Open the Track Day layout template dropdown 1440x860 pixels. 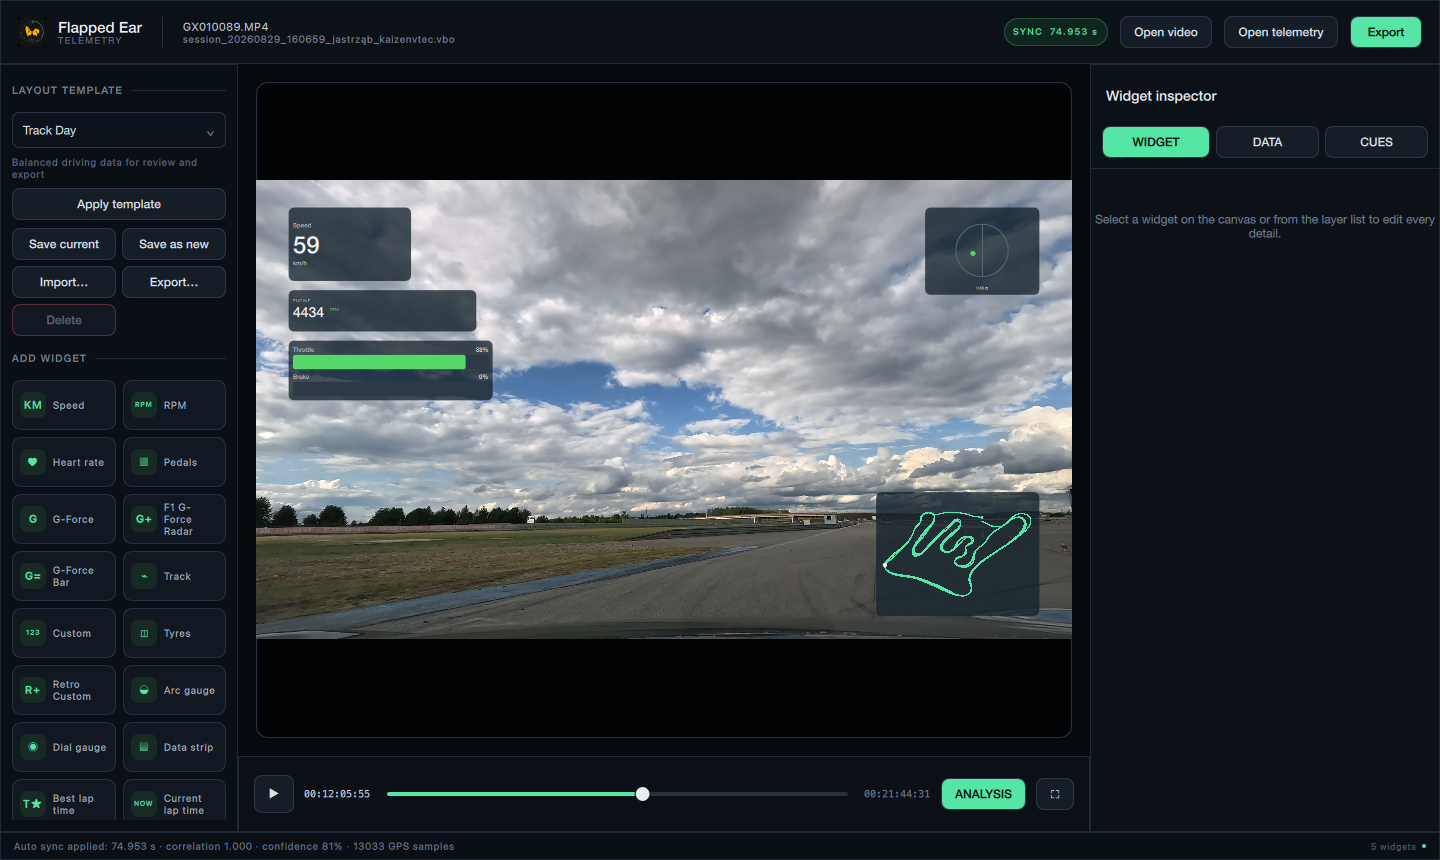(119, 130)
